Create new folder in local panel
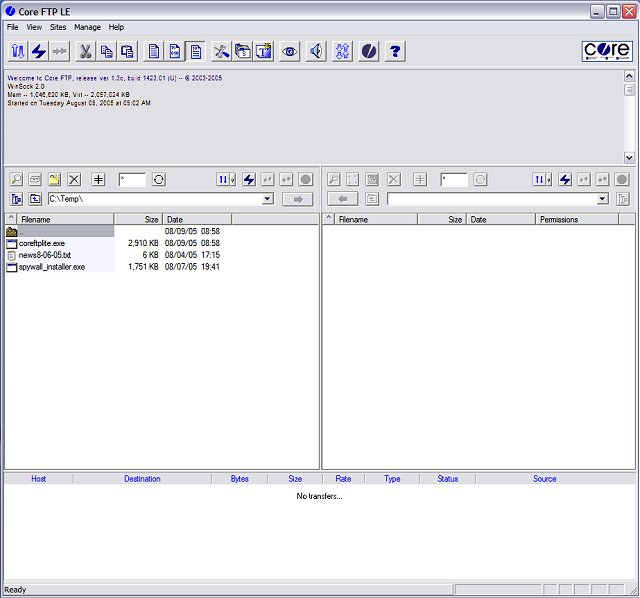The width and height of the screenshot is (640, 598). point(55,179)
